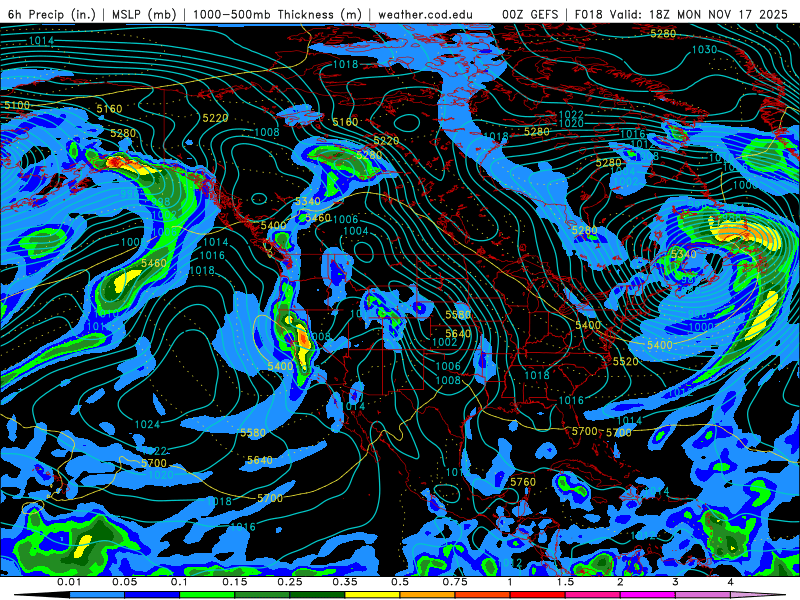Image resolution: width=800 pixels, height=600 pixels.
Task: Click the dark green 0.25–0.35 legend swatch
Action: 317,595
